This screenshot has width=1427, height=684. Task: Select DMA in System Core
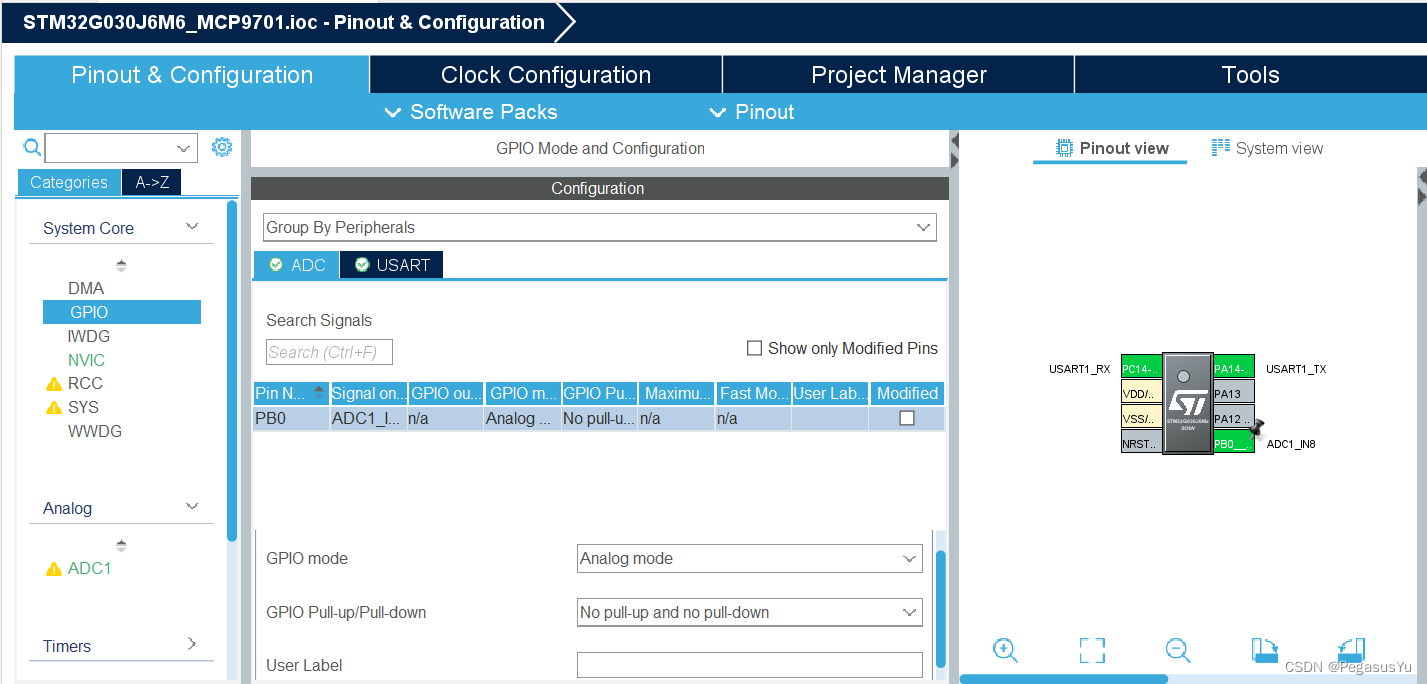tap(86, 288)
